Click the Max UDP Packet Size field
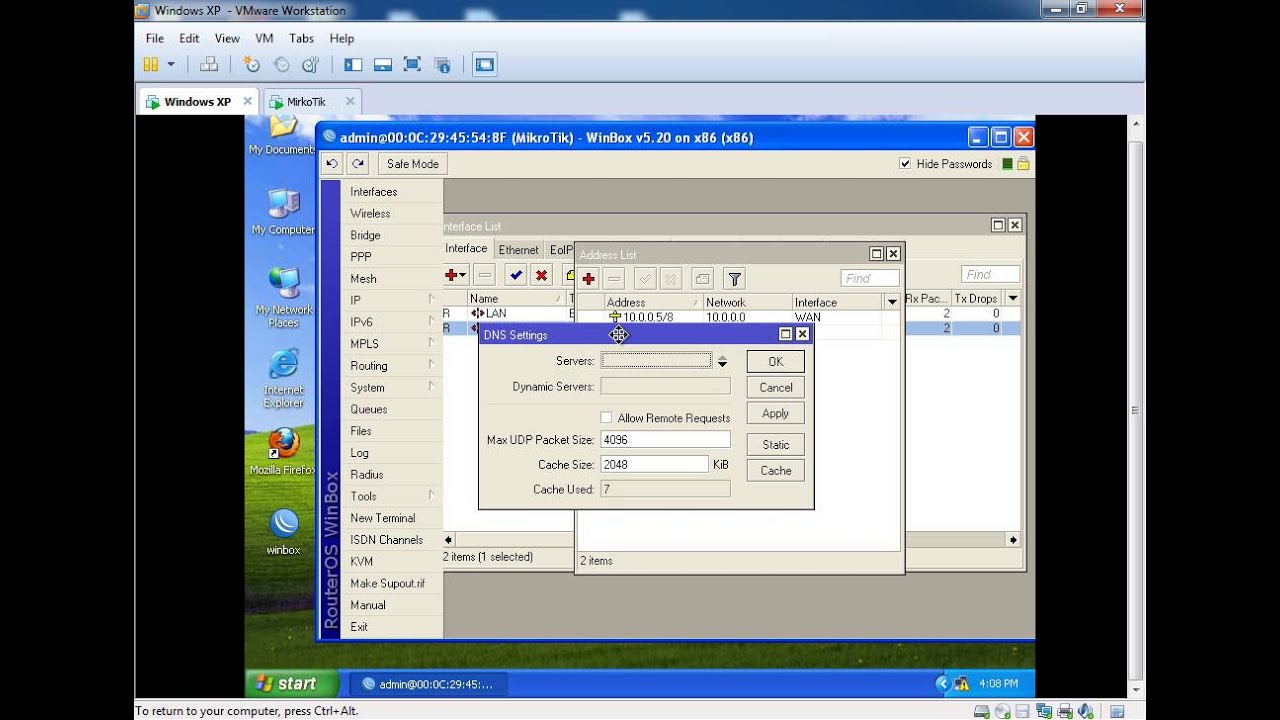Screen dimensions: 1280x720 click(665, 440)
